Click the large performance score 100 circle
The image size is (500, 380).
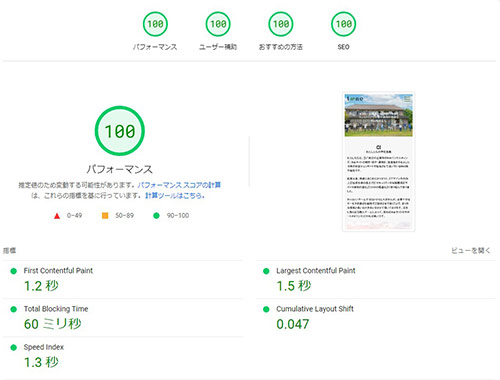click(x=120, y=131)
